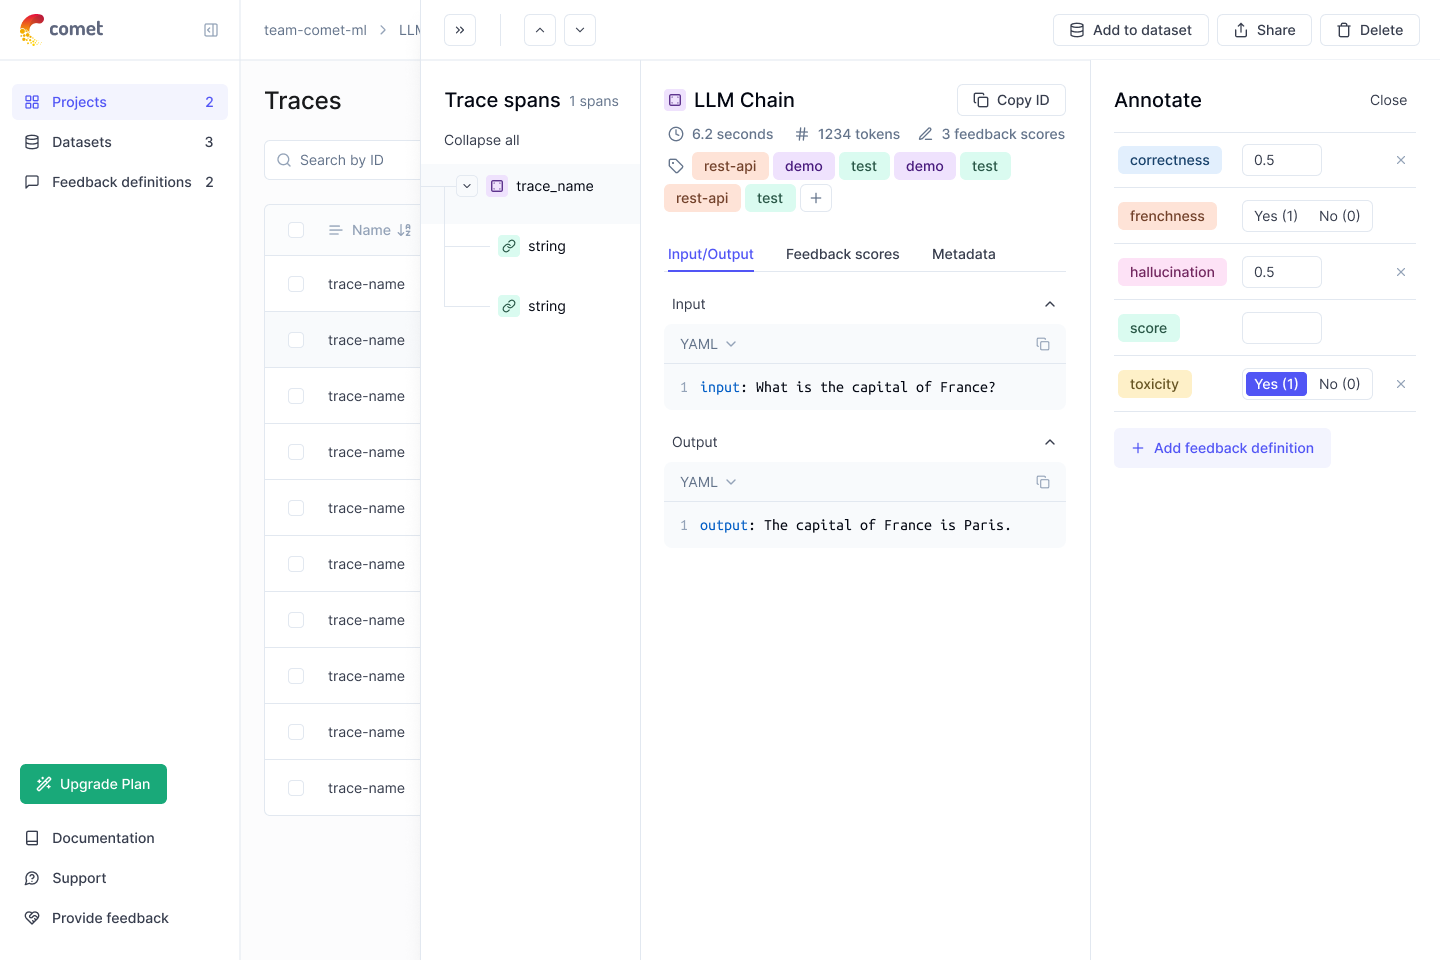Go to previous trace with up arrow
Screen dimensions: 1440x960
(x=540, y=30)
